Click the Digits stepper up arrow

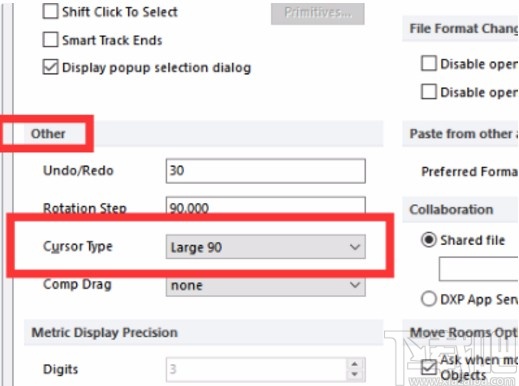click(354, 364)
